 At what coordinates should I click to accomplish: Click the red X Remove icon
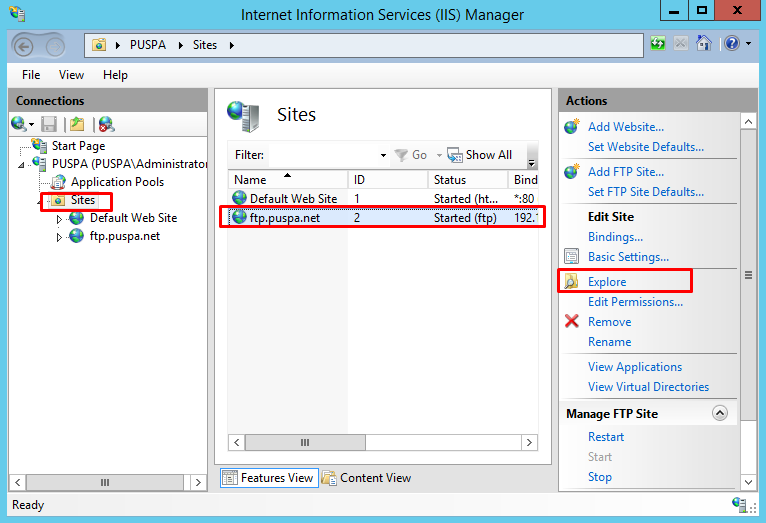572,321
